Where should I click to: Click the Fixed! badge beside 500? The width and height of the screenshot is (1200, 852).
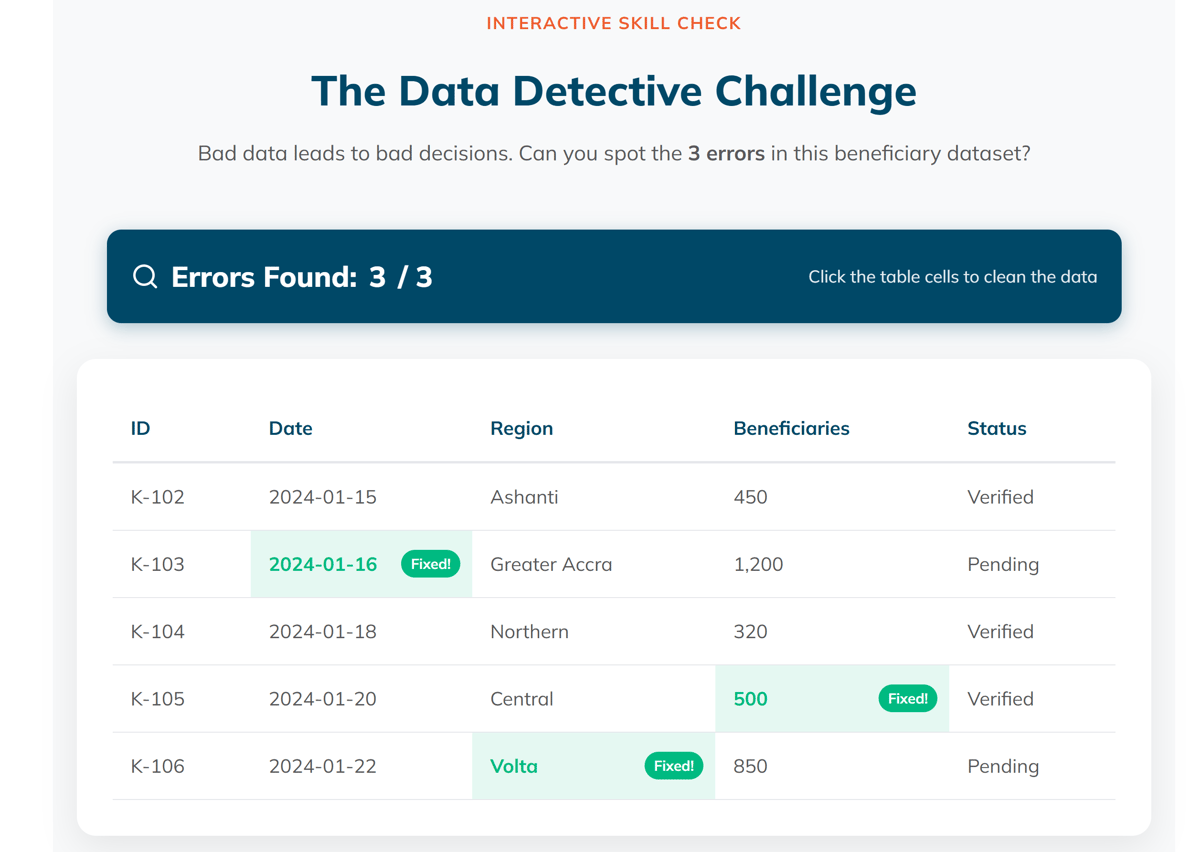click(907, 699)
